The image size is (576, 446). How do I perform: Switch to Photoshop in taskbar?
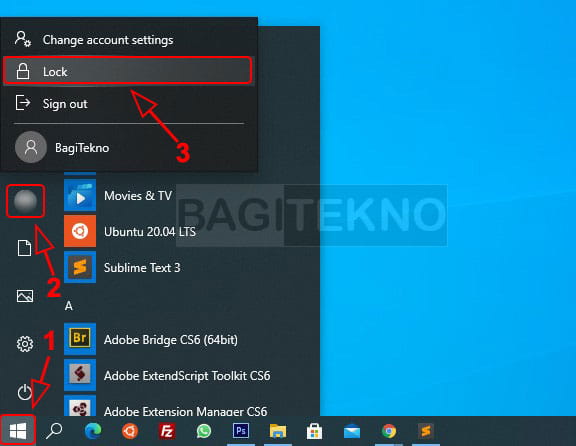[x=241, y=431]
